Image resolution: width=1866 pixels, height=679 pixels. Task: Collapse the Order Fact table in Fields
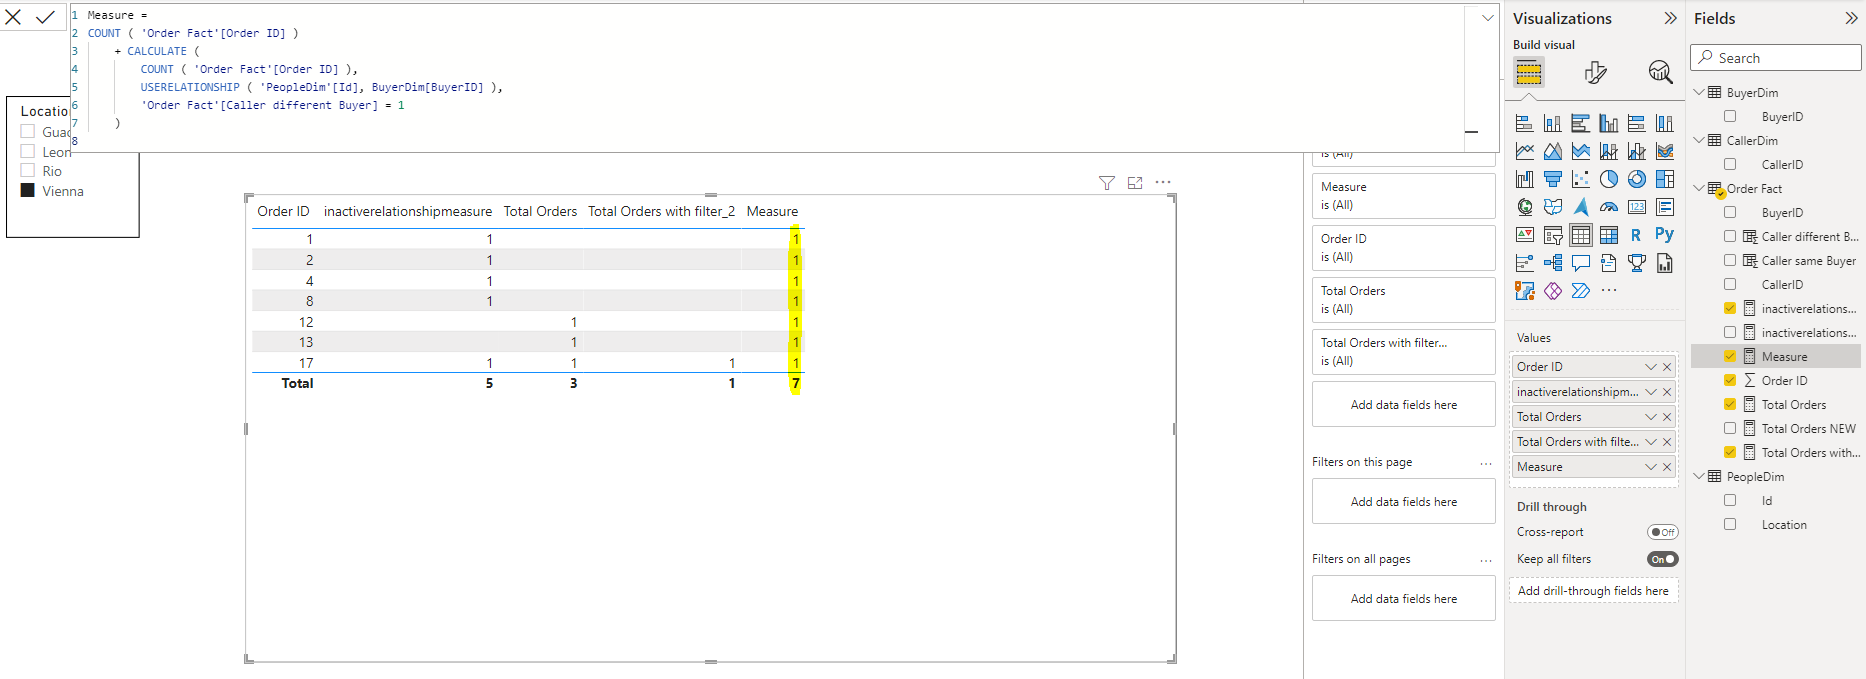click(x=1699, y=188)
